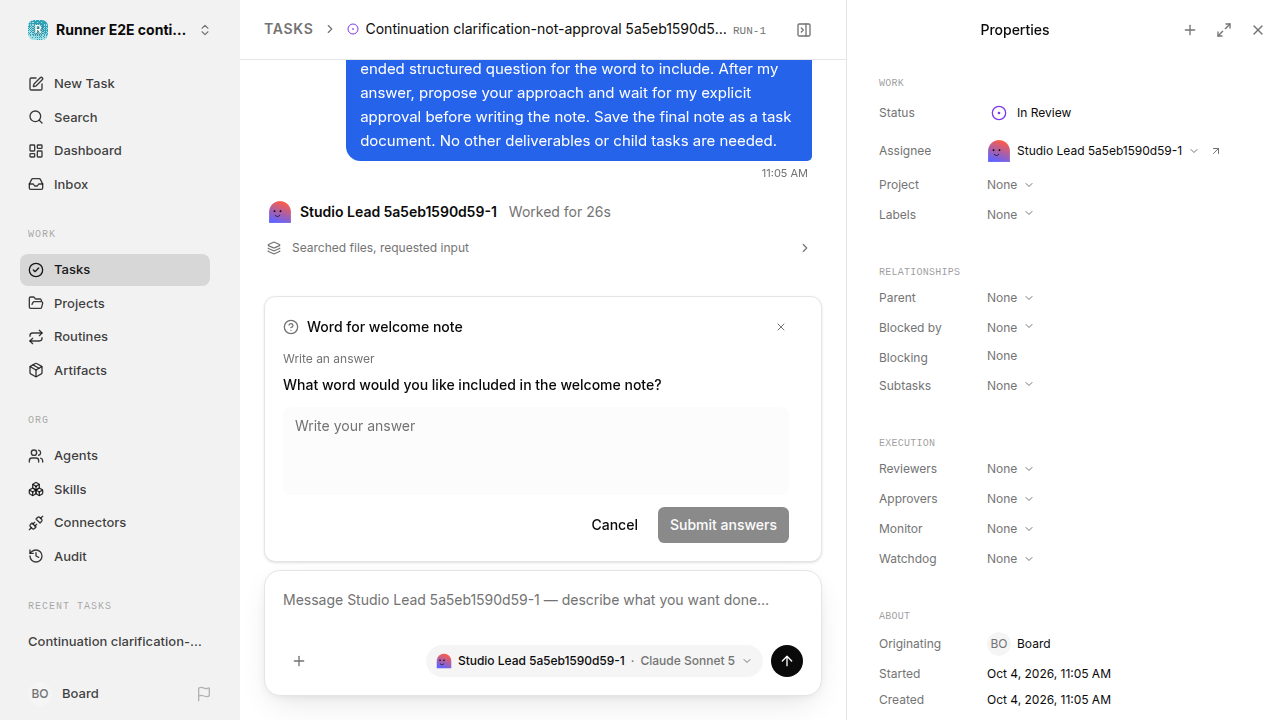Open the Claude Sonnet 5 model selector
The height and width of the screenshot is (720, 1280).
(x=696, y=661)
